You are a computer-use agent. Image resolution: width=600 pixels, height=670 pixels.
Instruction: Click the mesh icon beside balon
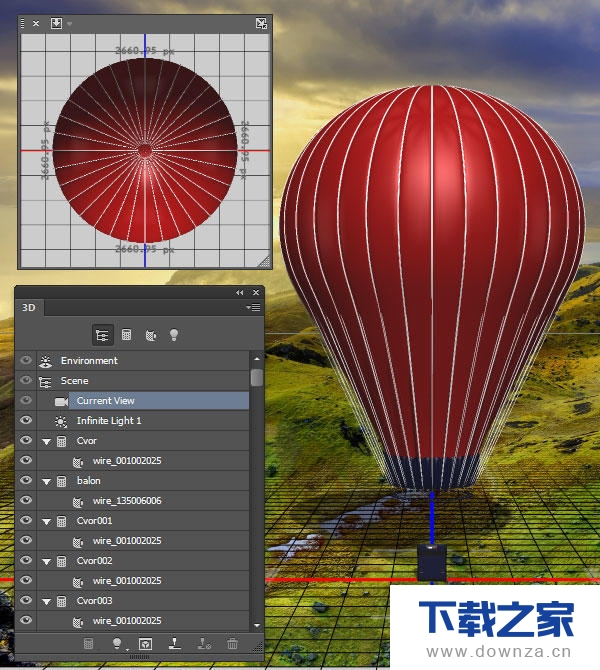(62, 481)
